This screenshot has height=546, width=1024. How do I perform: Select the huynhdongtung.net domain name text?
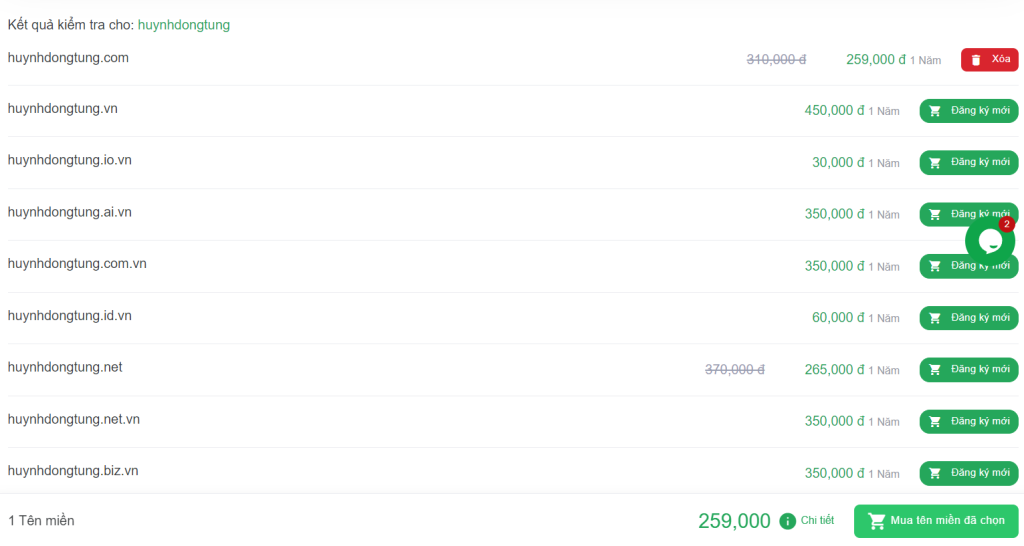coord(65,367)
